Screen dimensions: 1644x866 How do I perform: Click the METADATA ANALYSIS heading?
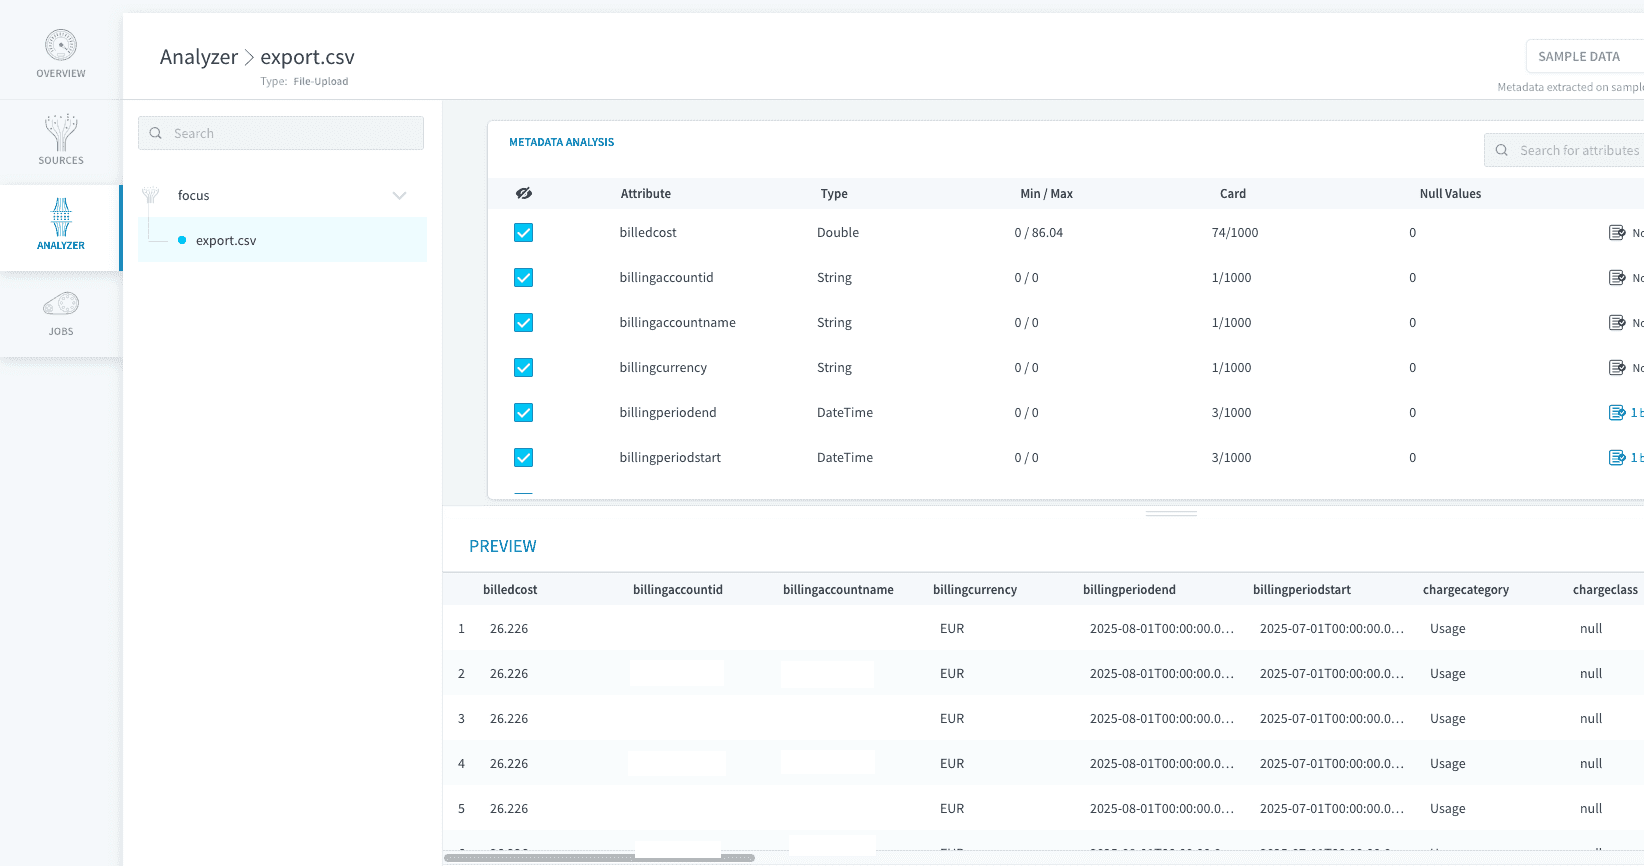[562, 142]
